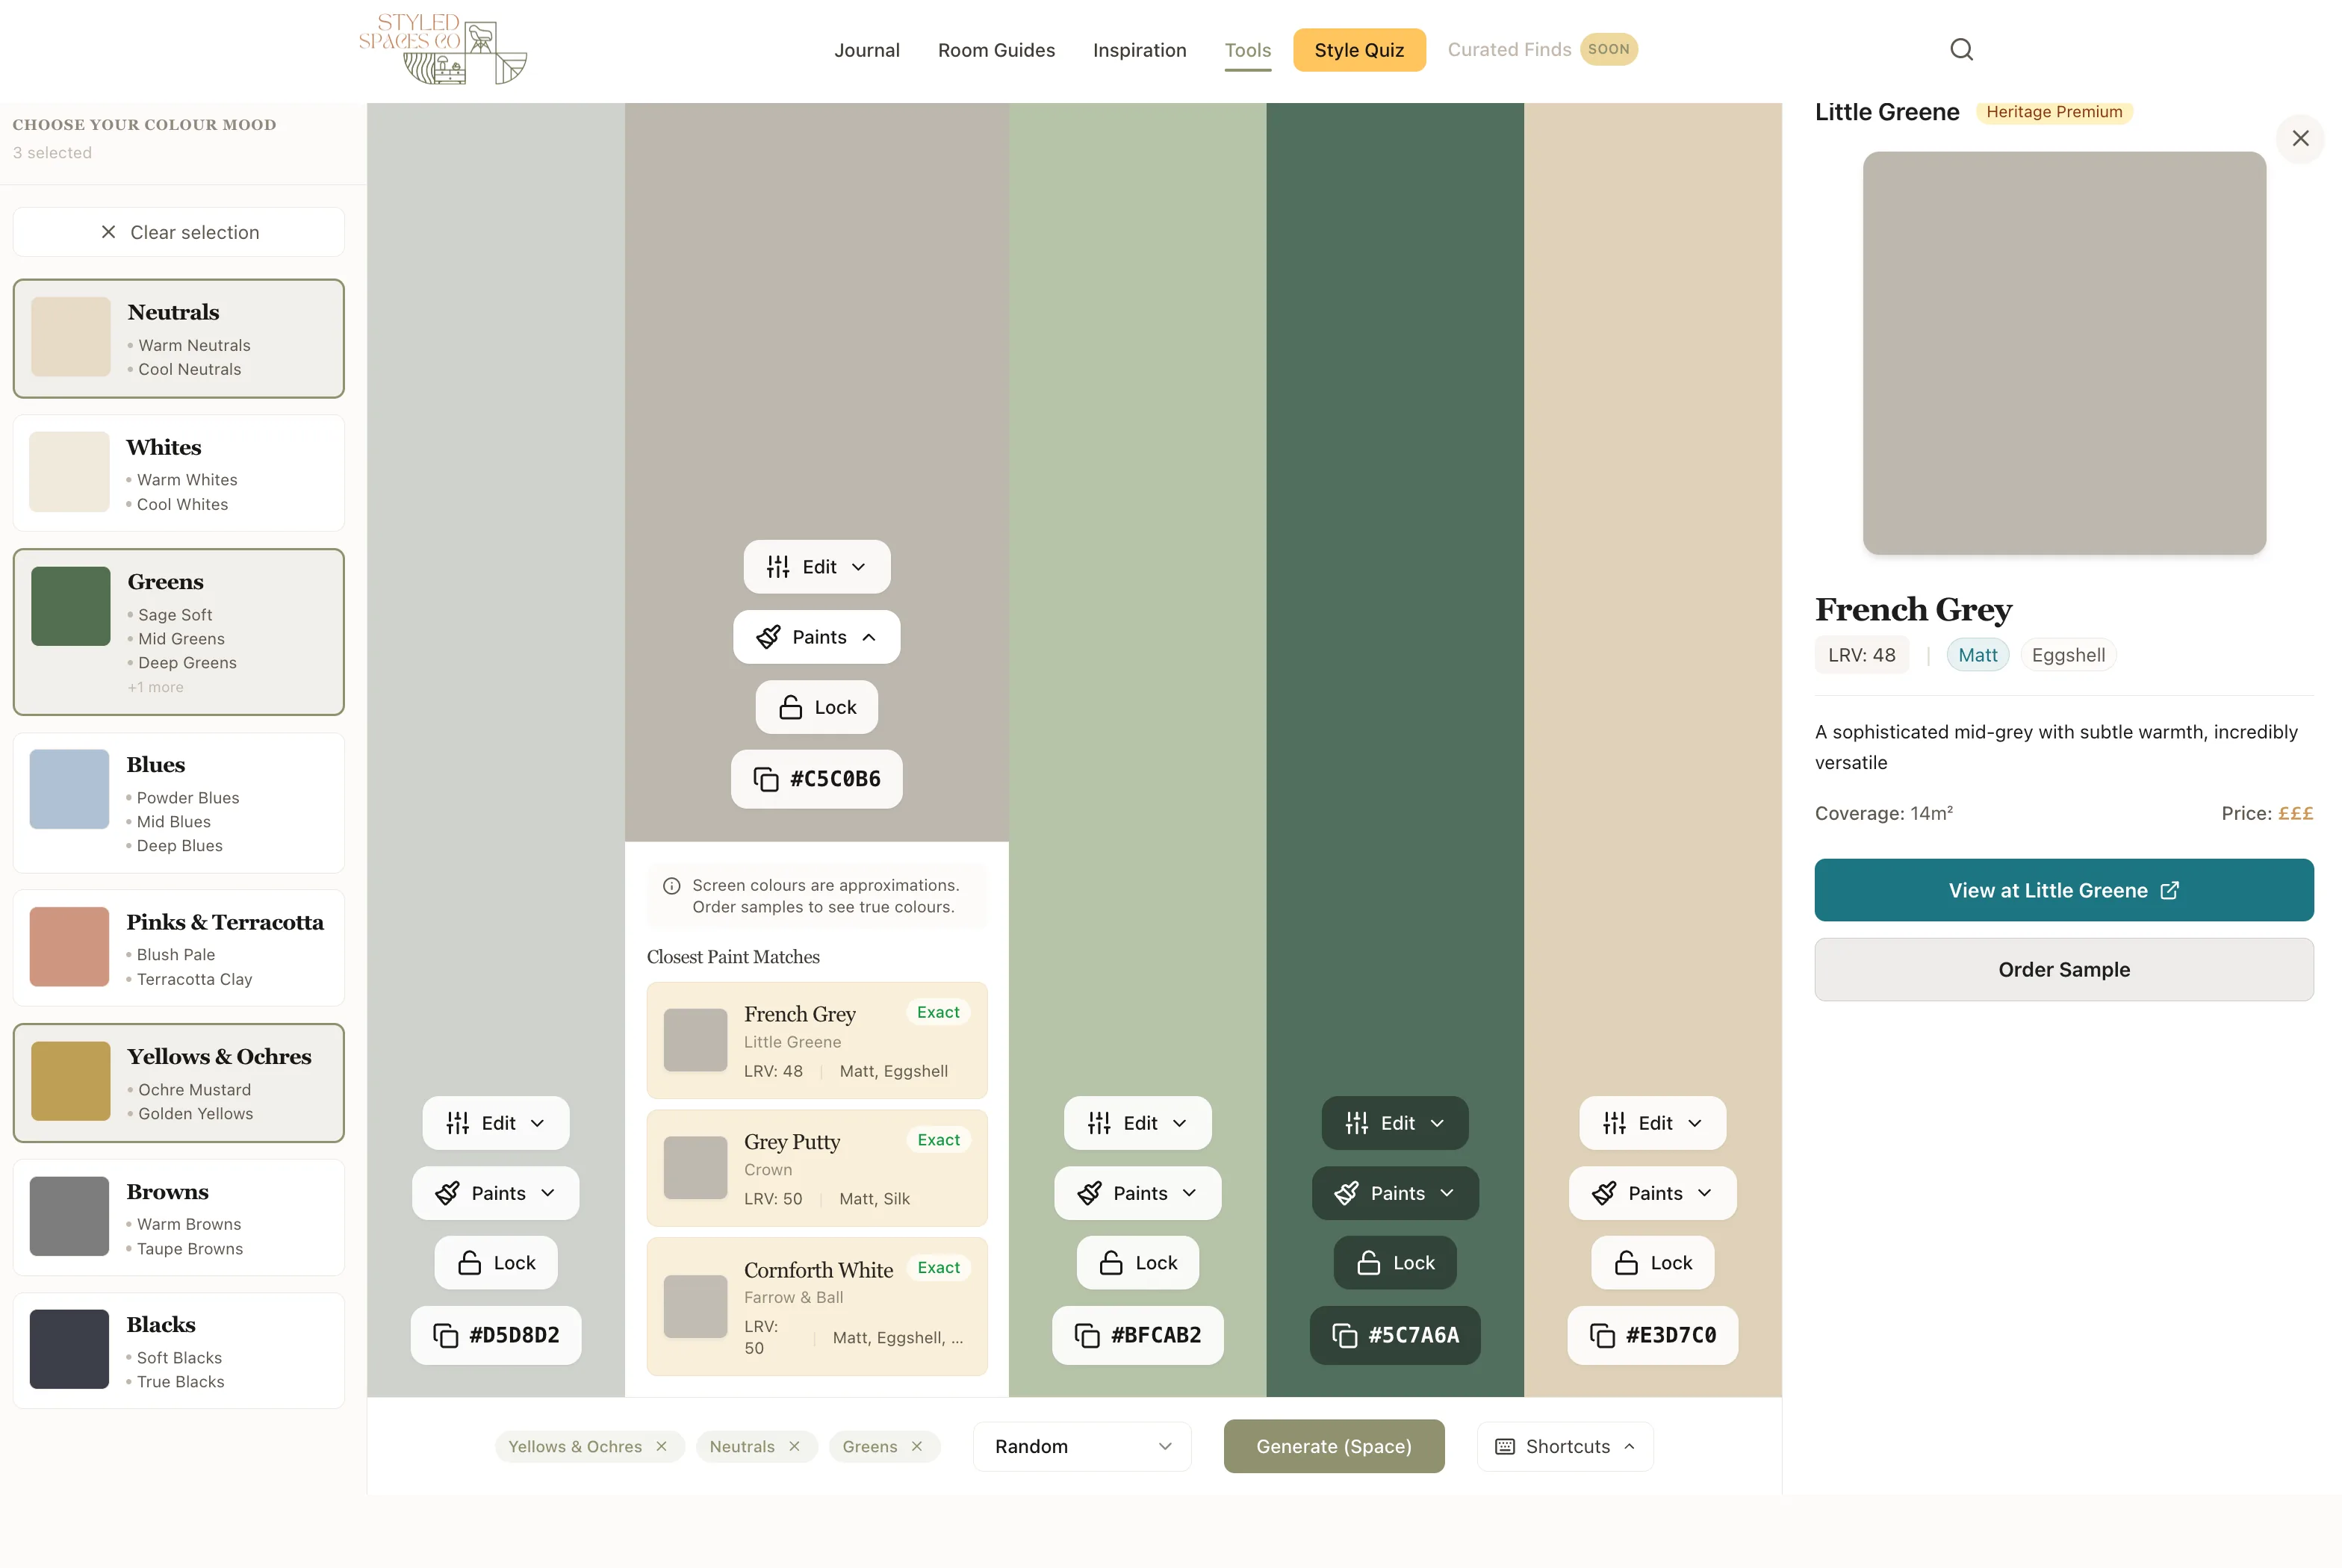Image resolution: width=2342 pixels, height=1568 pixels.
Task: Copy hex code #D5D8D2
Action: 495,1335
